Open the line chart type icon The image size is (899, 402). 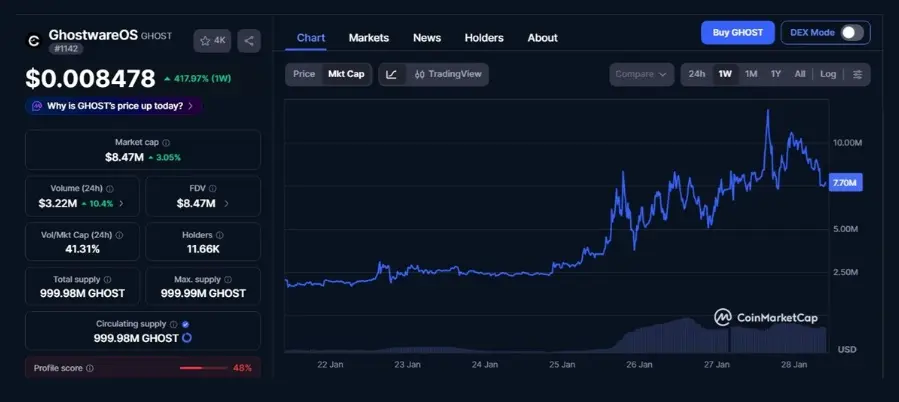[392, 74]
